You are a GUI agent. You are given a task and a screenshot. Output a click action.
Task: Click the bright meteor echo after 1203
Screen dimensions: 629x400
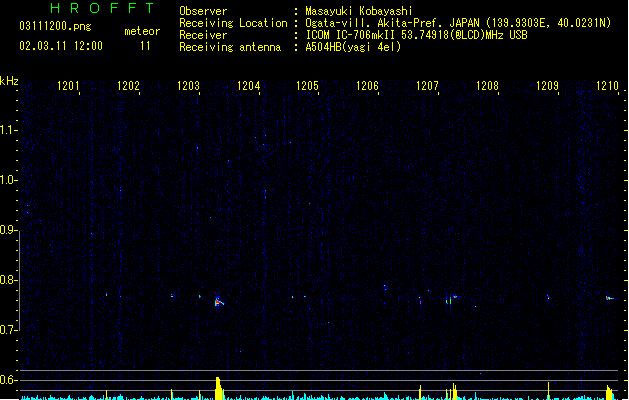point(218,301)
